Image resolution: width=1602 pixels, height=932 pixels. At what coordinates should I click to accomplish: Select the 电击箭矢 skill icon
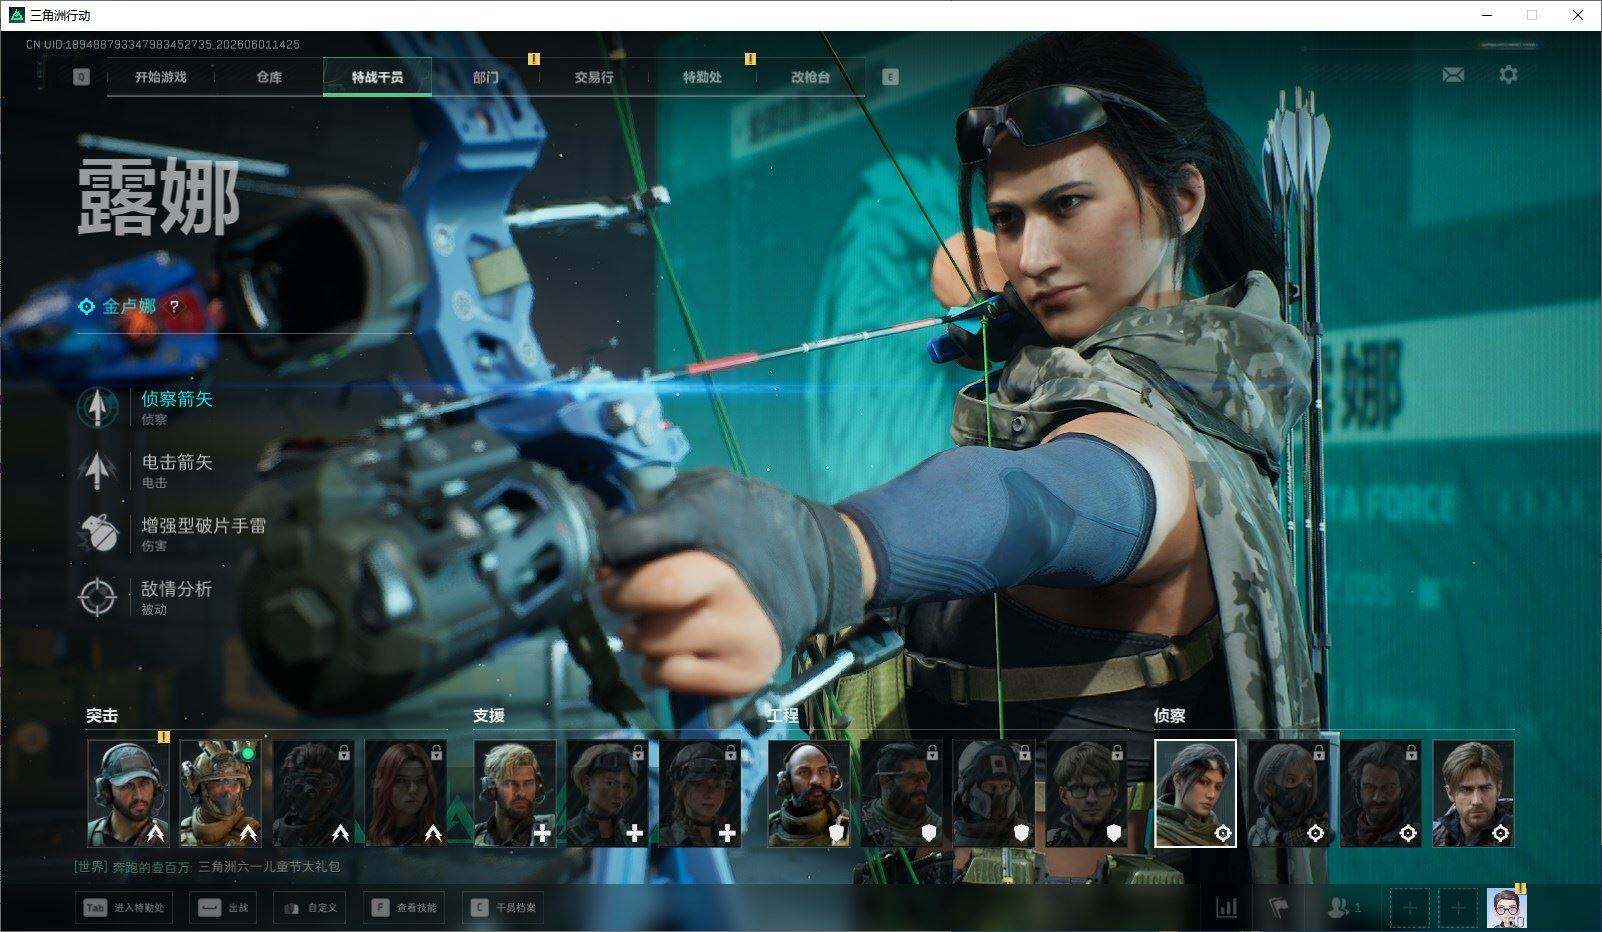(97, 470)
